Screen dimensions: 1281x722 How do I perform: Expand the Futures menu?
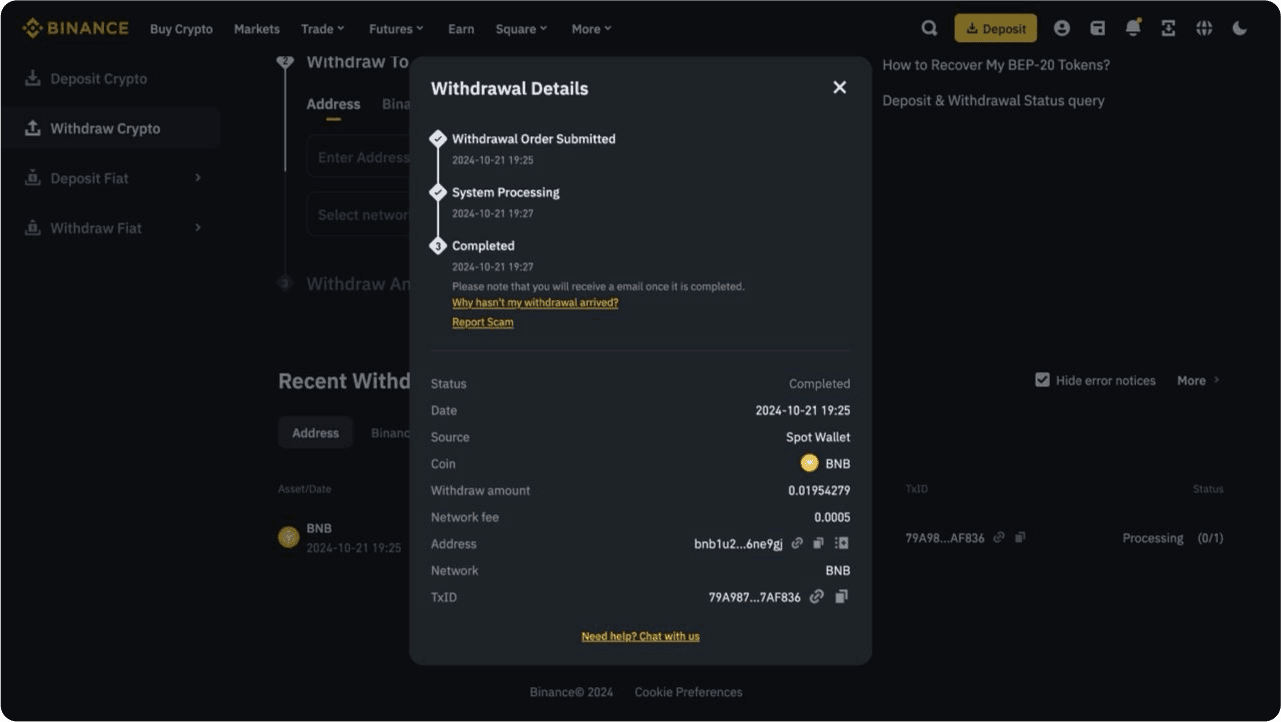tap(396, 29)
